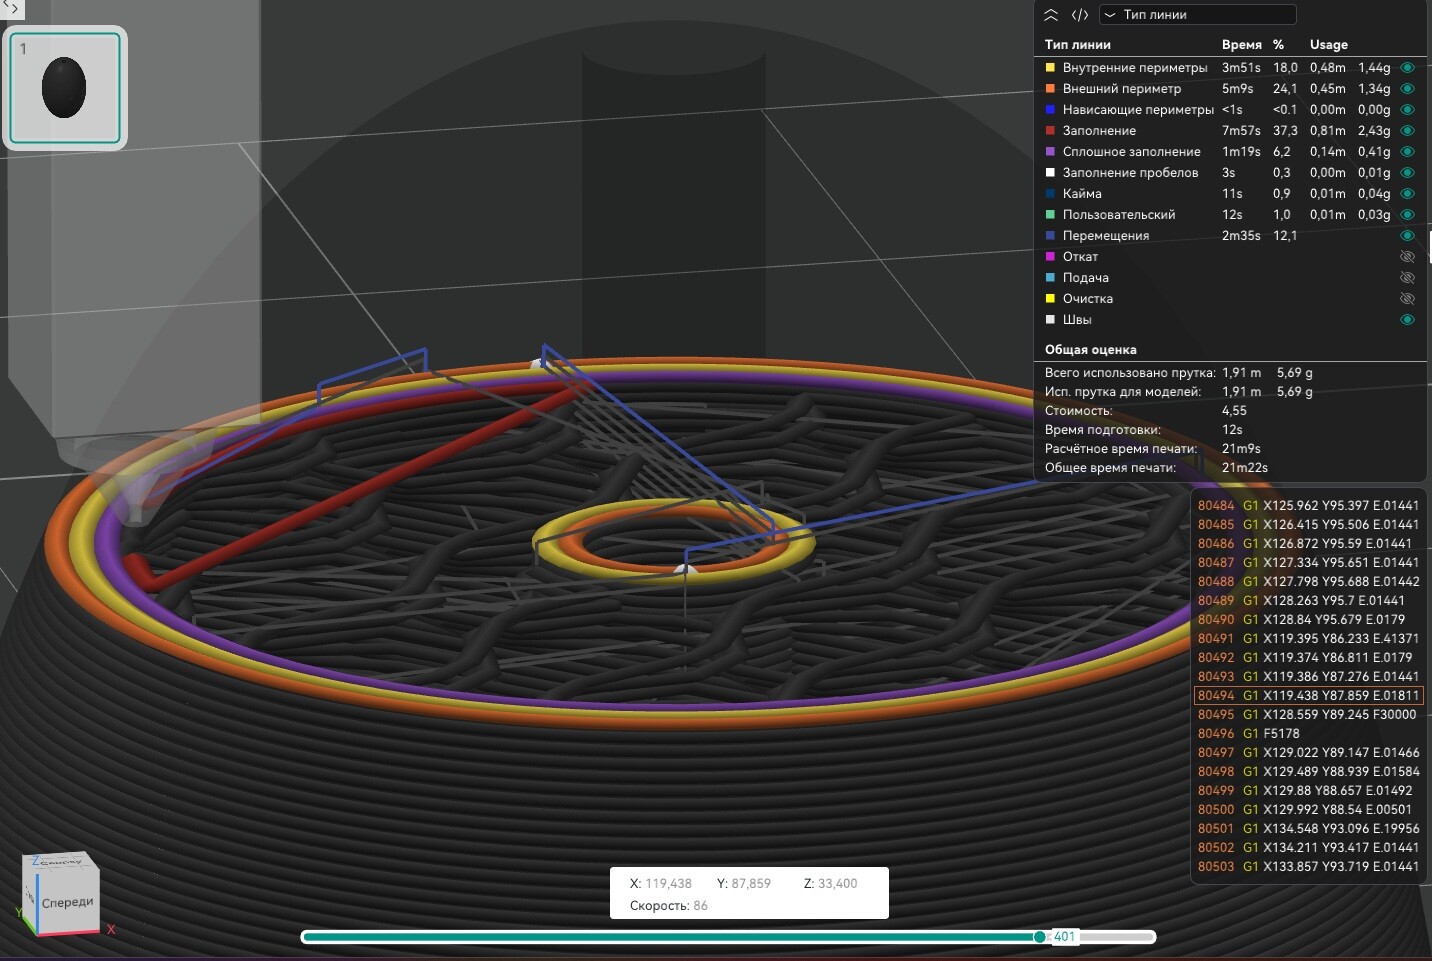Click the layer slider handle near 401
This screenshot has width=1432, height=961.
click(x=1040, y=937)
